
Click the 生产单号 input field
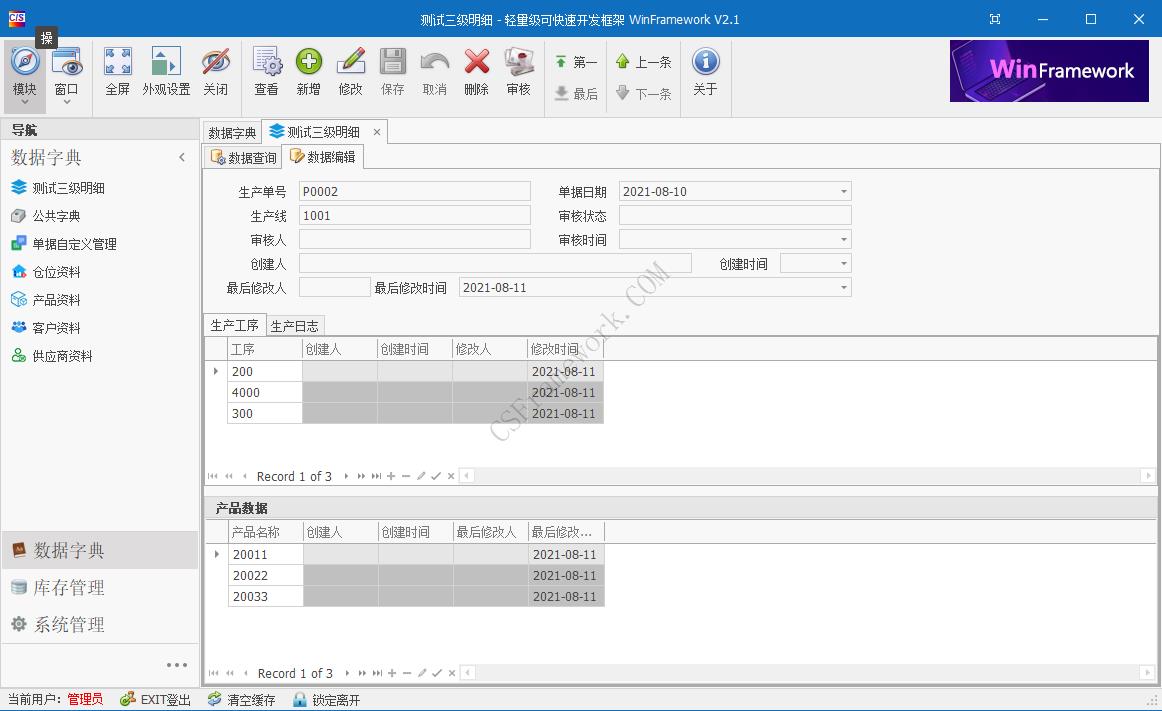click(414, 190)
